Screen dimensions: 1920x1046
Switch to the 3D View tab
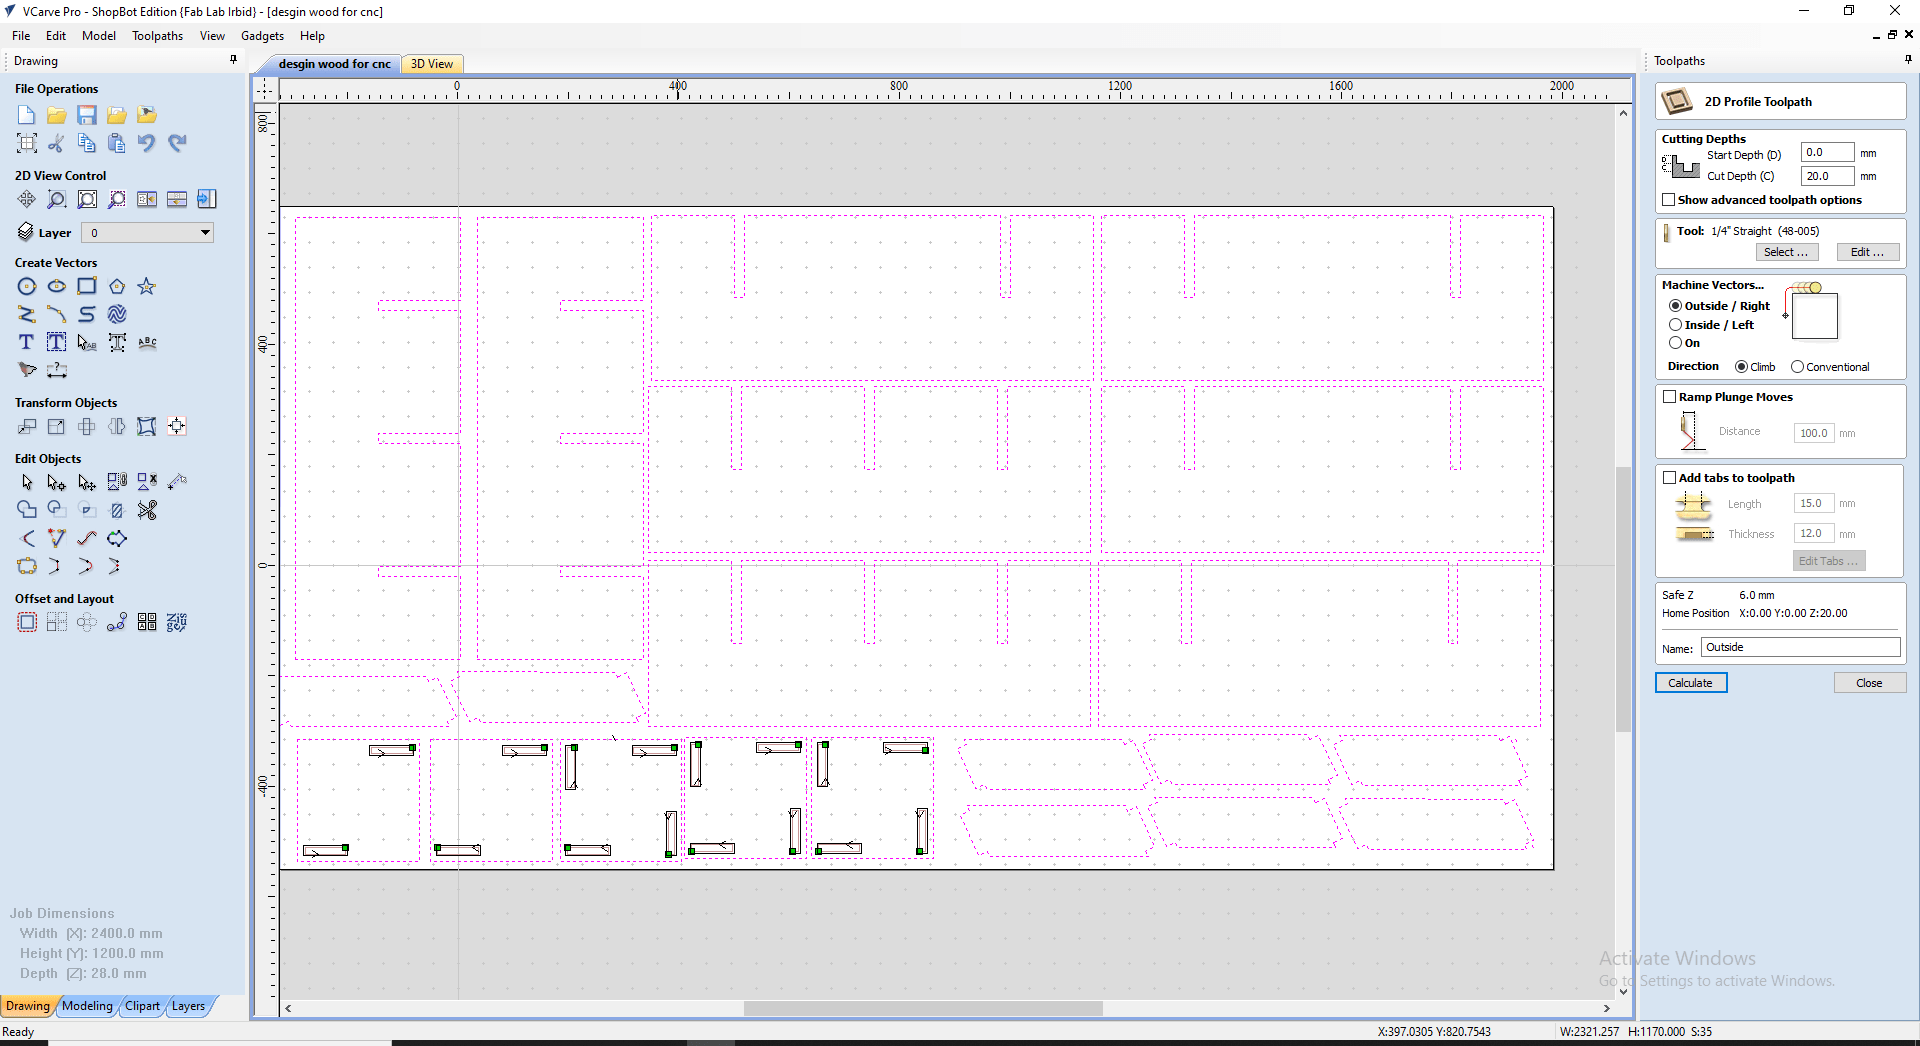432,64
